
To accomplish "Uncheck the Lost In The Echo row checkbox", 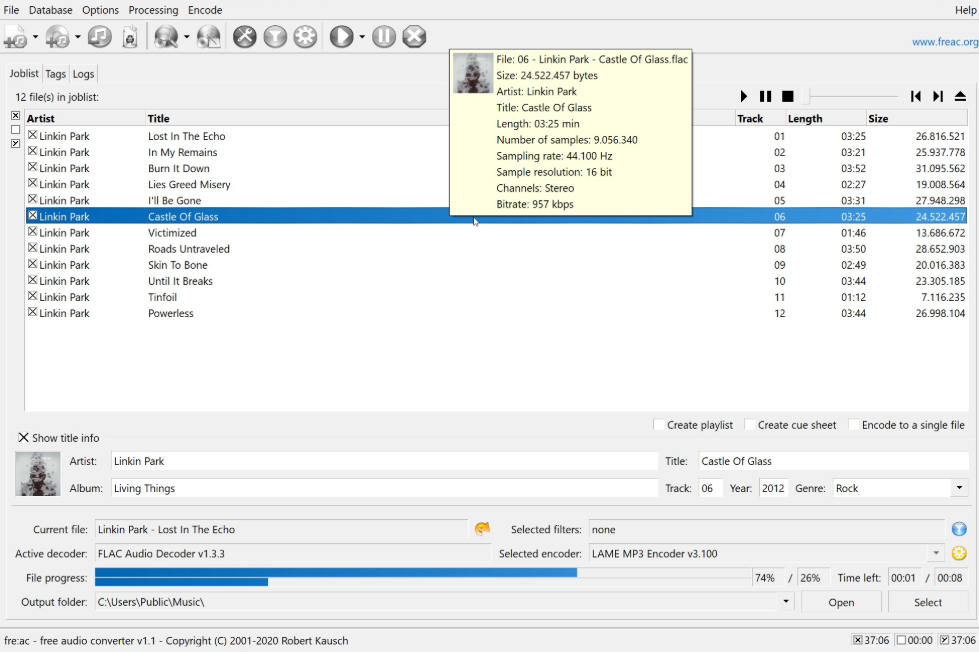I will [32, 135].
